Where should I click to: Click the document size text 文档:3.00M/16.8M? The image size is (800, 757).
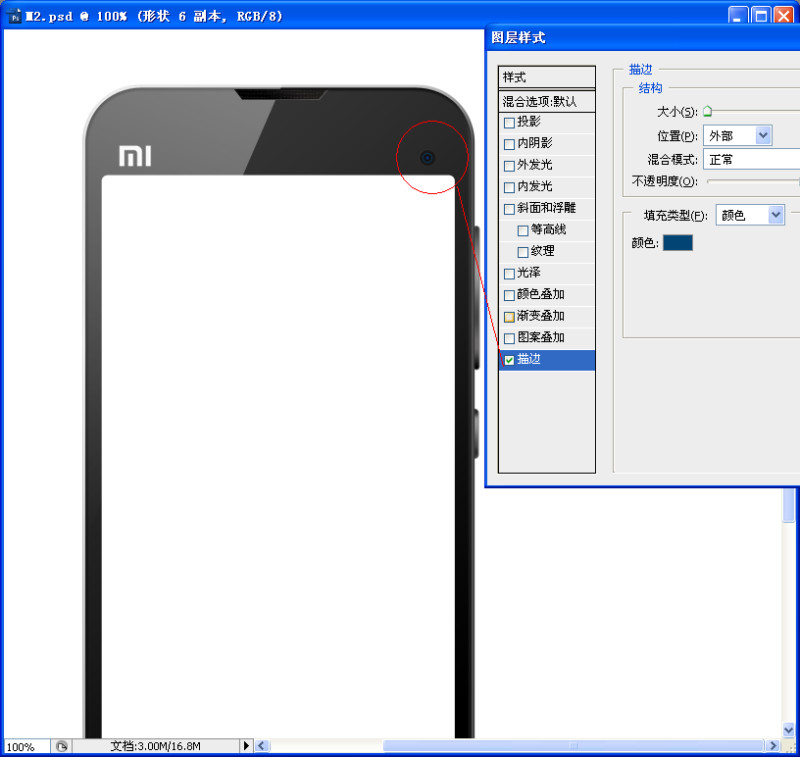[155, 746]
